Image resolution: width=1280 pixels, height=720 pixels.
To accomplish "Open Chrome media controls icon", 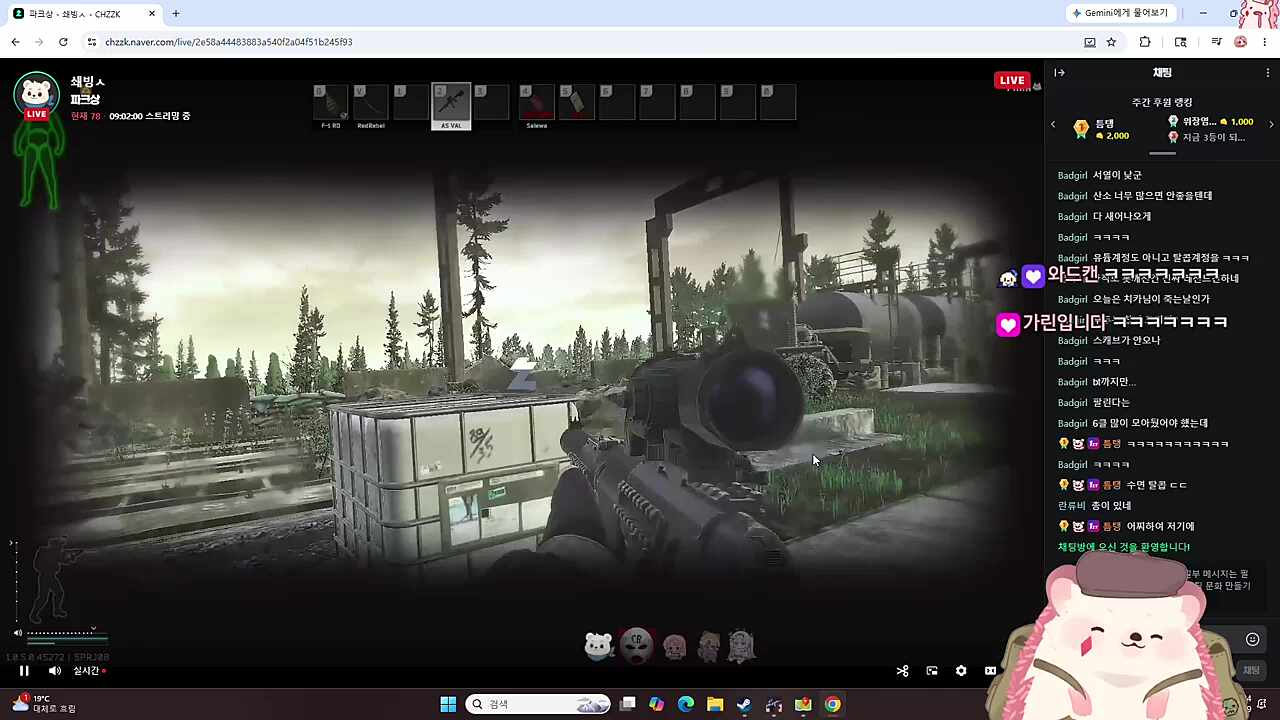I will point(1216,42).
